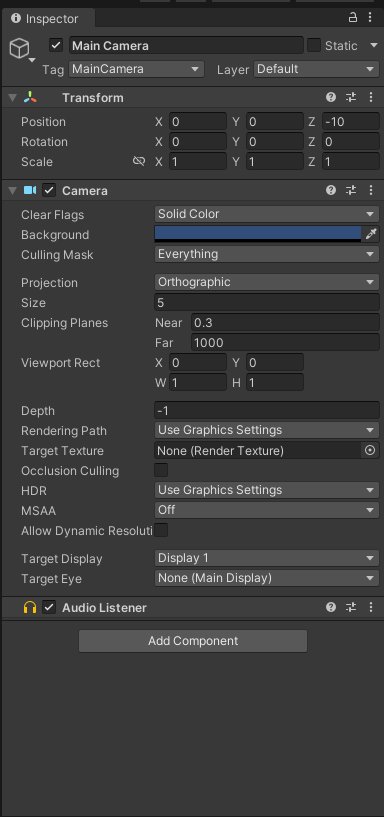Click the Audio Listener headphones icon
Viewport: 384px width, 817px height.
click(30, 608)
